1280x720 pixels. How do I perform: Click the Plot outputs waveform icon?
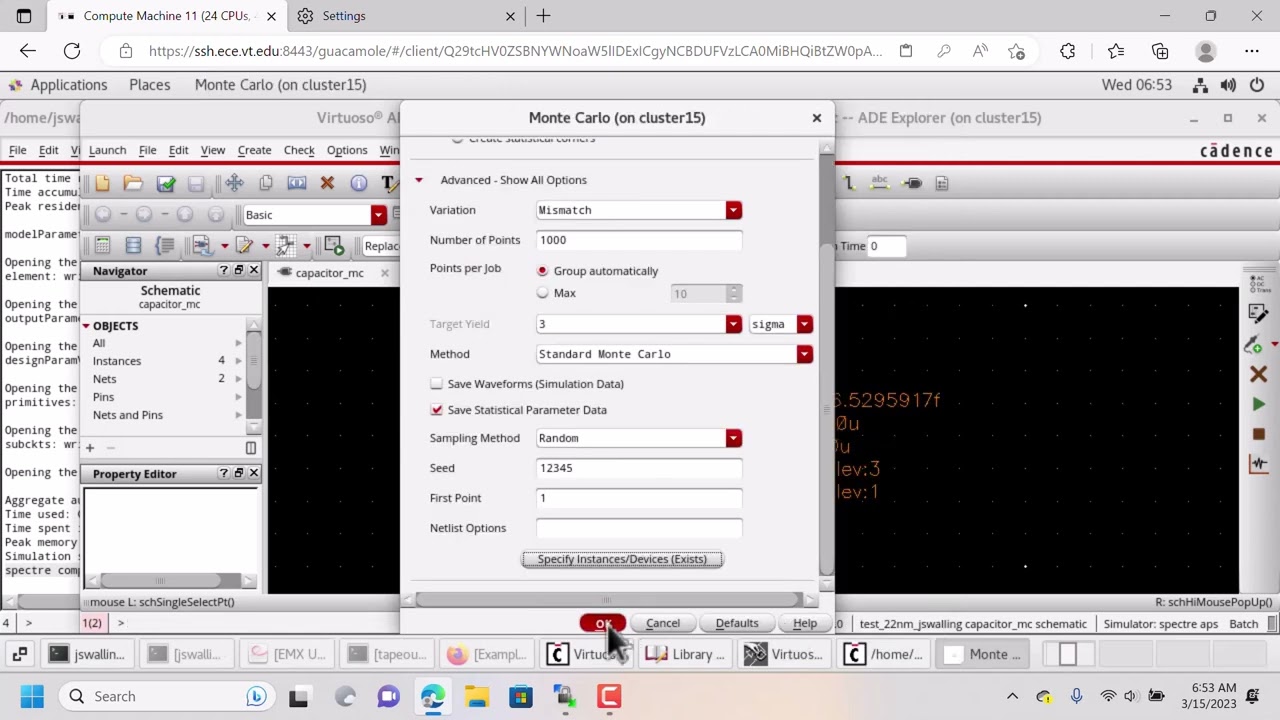[x=1258, y=463]
